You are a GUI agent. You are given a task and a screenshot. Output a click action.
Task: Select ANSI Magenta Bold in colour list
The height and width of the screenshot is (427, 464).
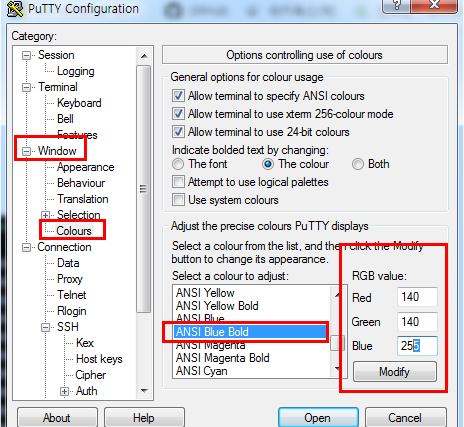pyautogui.click(x=251, y=358)
